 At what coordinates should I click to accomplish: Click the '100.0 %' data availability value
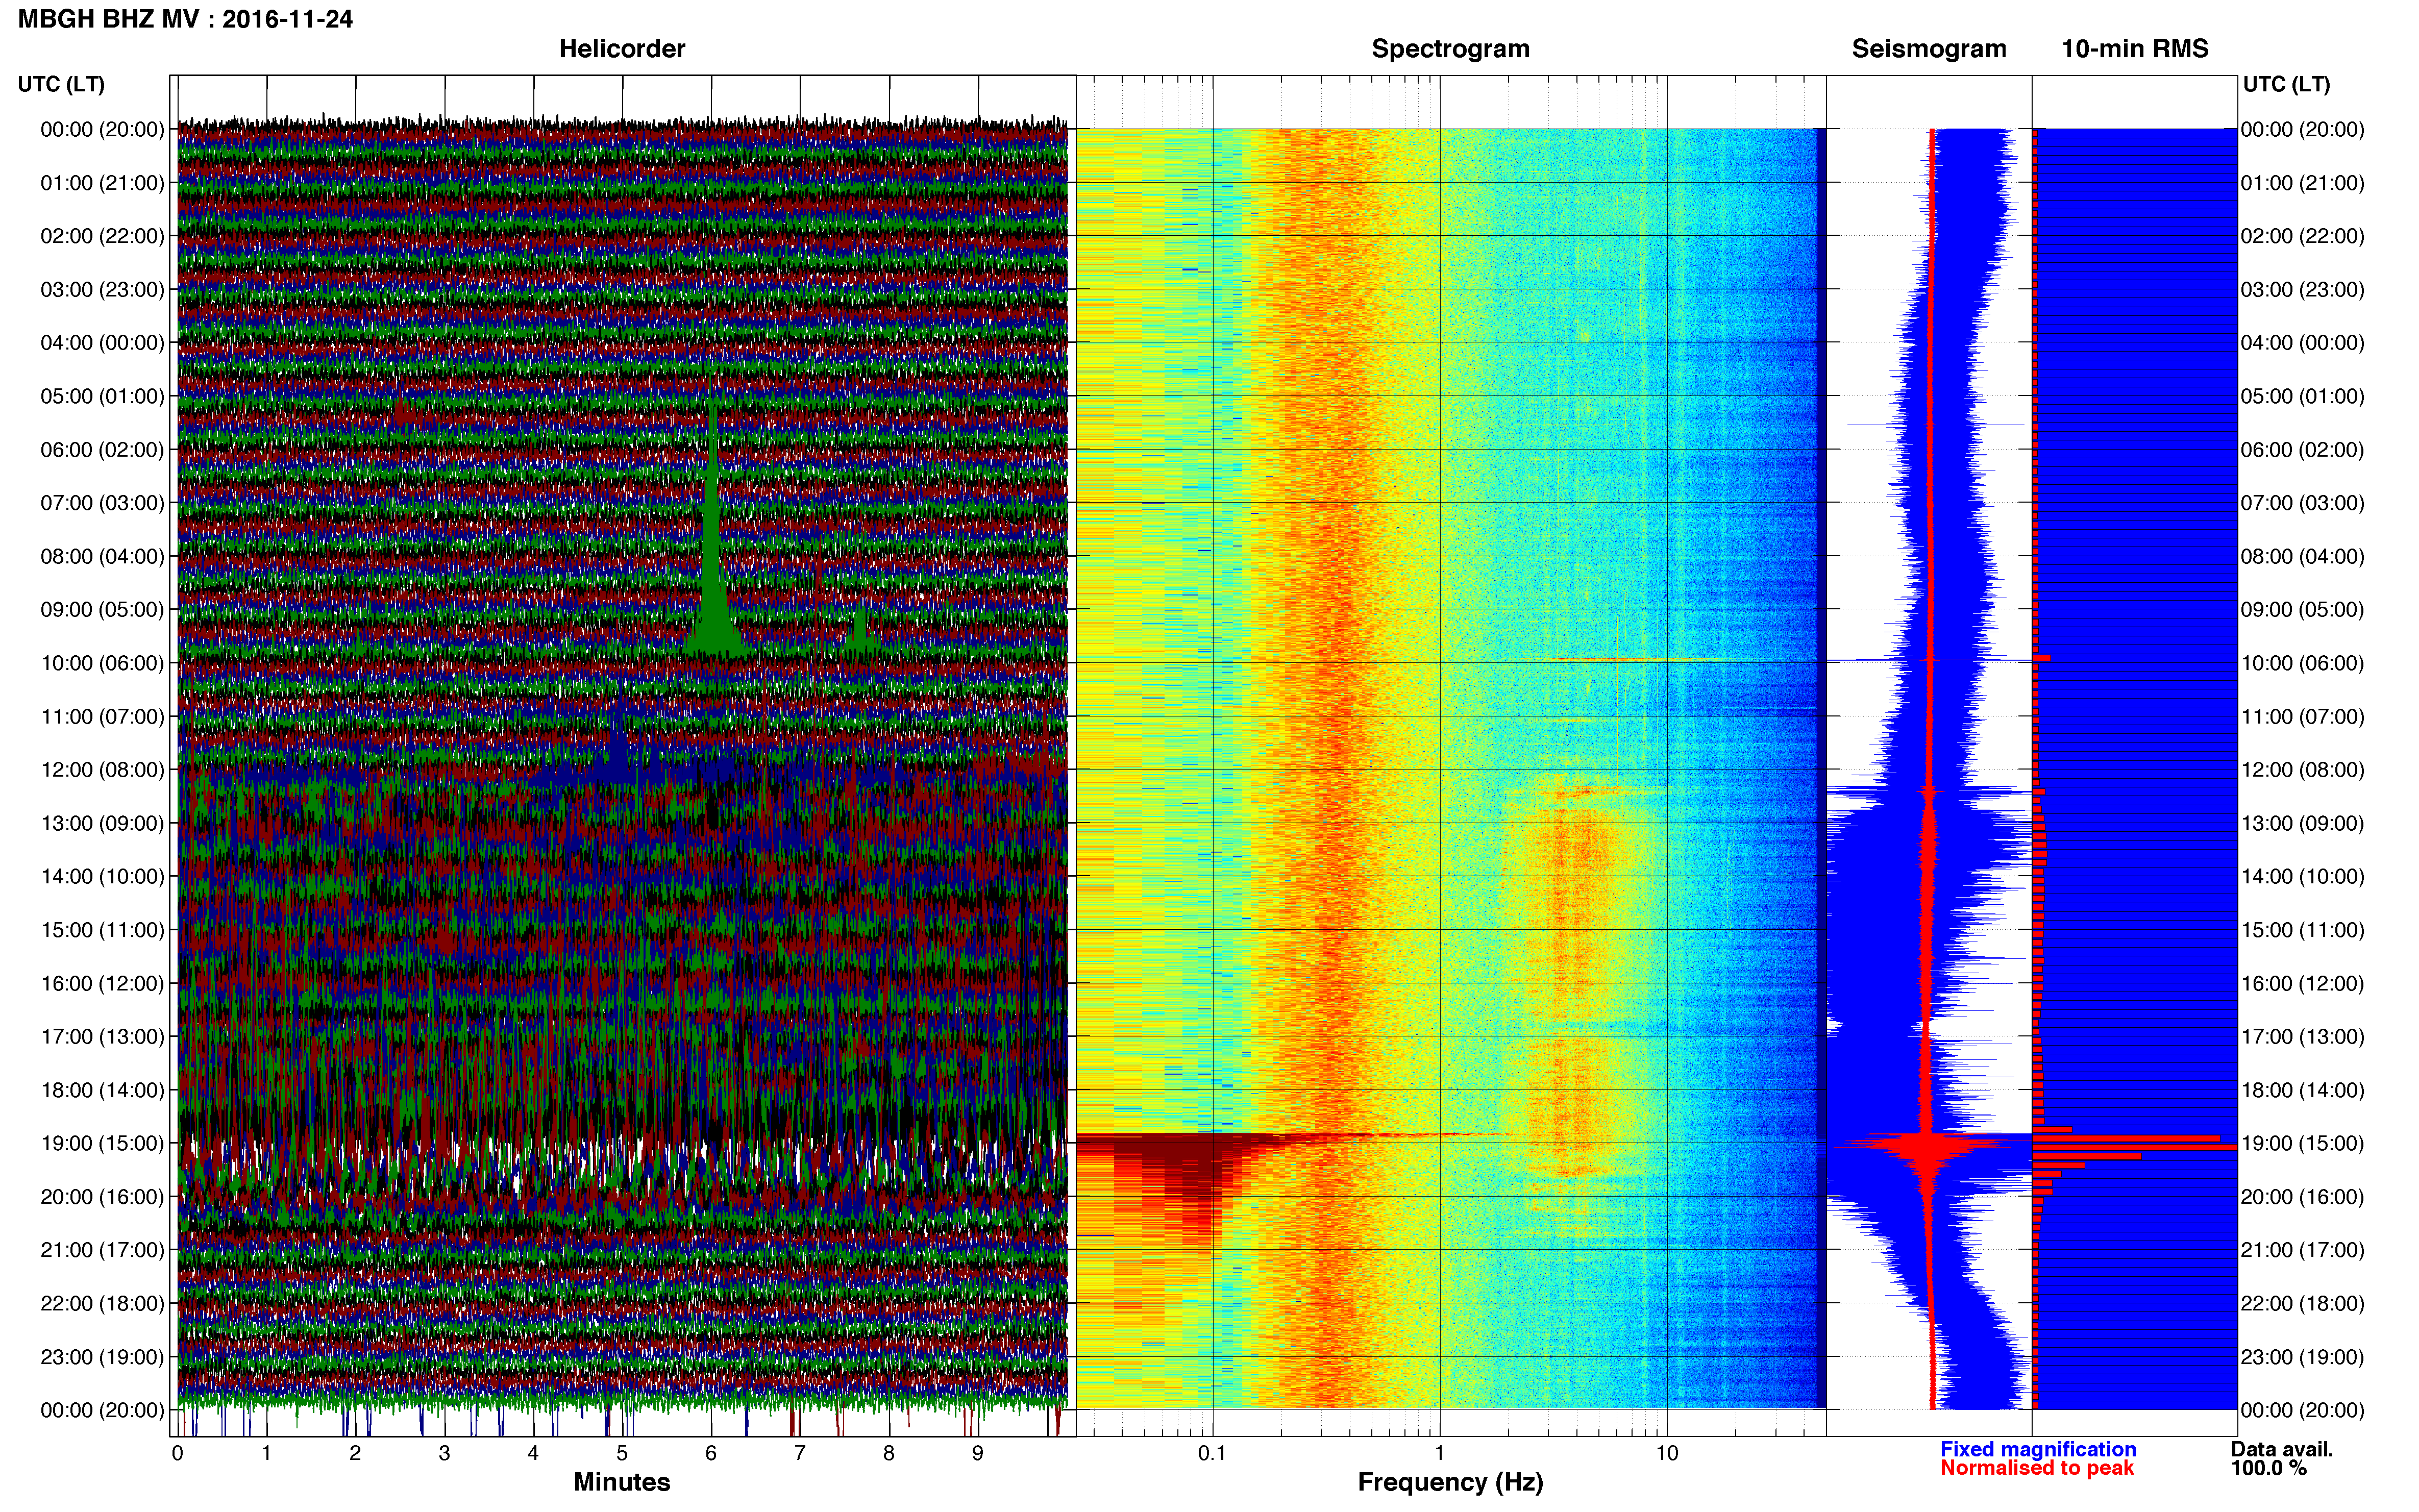click(x=2269, y=1468)
